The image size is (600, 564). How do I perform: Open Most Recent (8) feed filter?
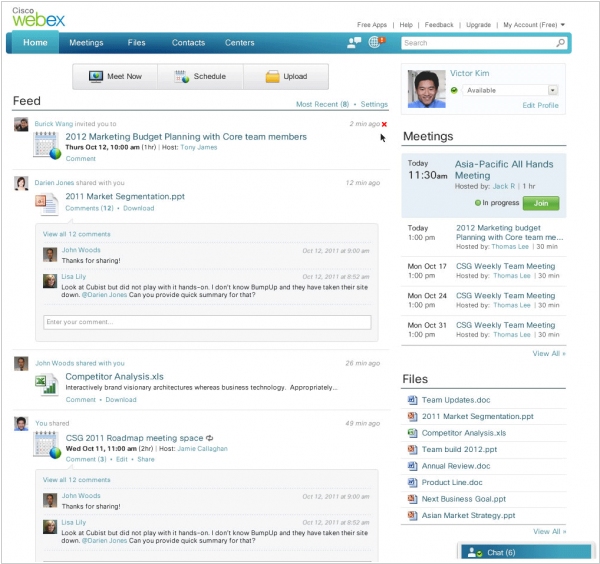pos(322,104)
